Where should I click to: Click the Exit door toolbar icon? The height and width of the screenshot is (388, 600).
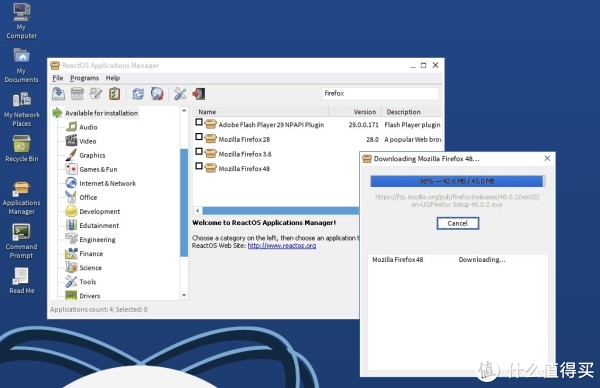pyautogui.click(x=199, y=93)
